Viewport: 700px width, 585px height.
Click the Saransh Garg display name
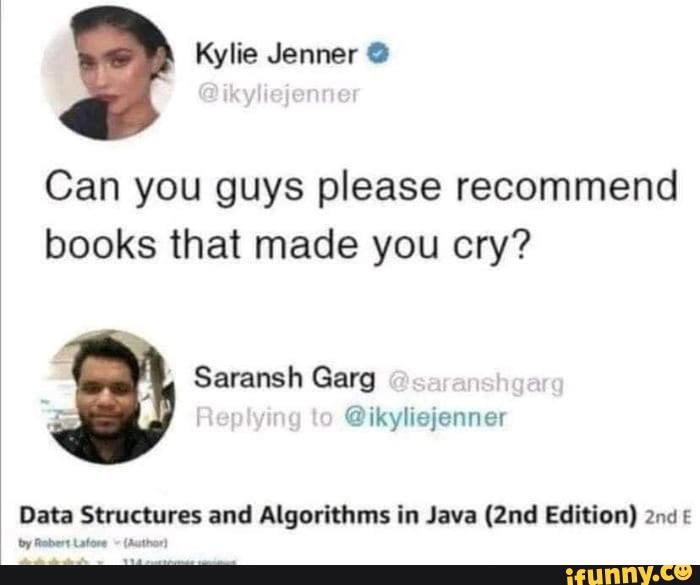(x=285, y=379)
